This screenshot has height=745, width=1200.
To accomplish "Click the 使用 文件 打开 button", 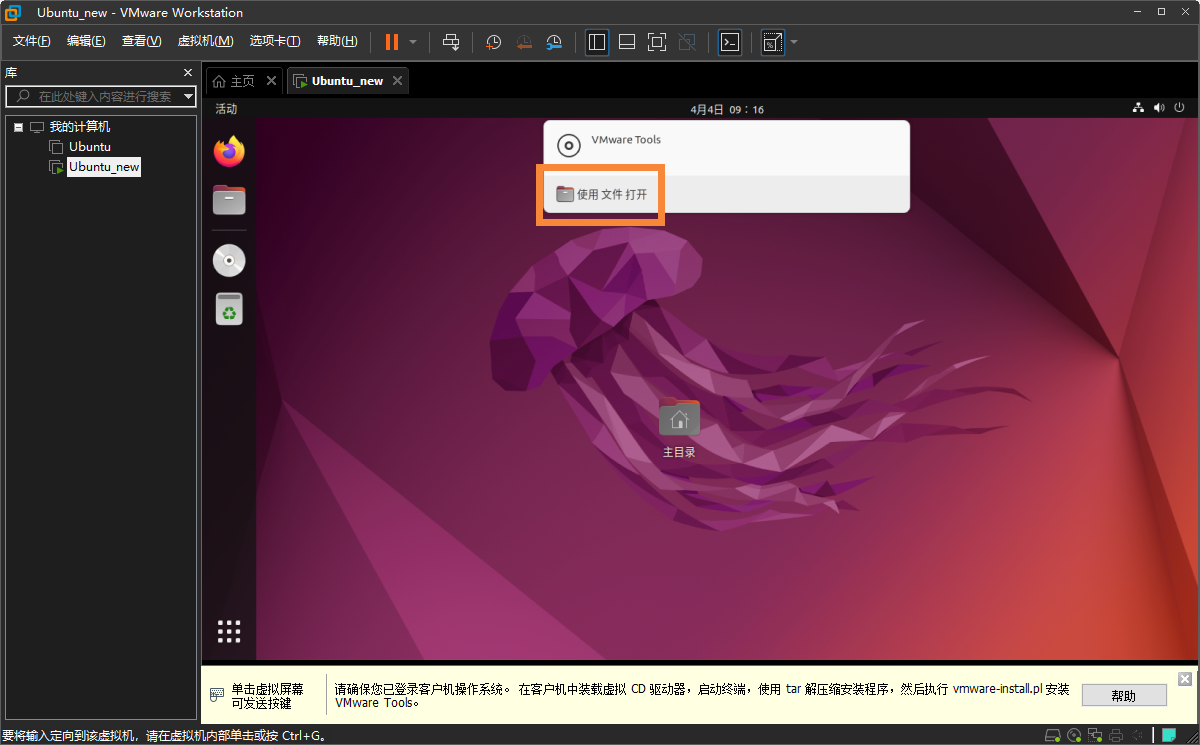I will click(602, 194).
